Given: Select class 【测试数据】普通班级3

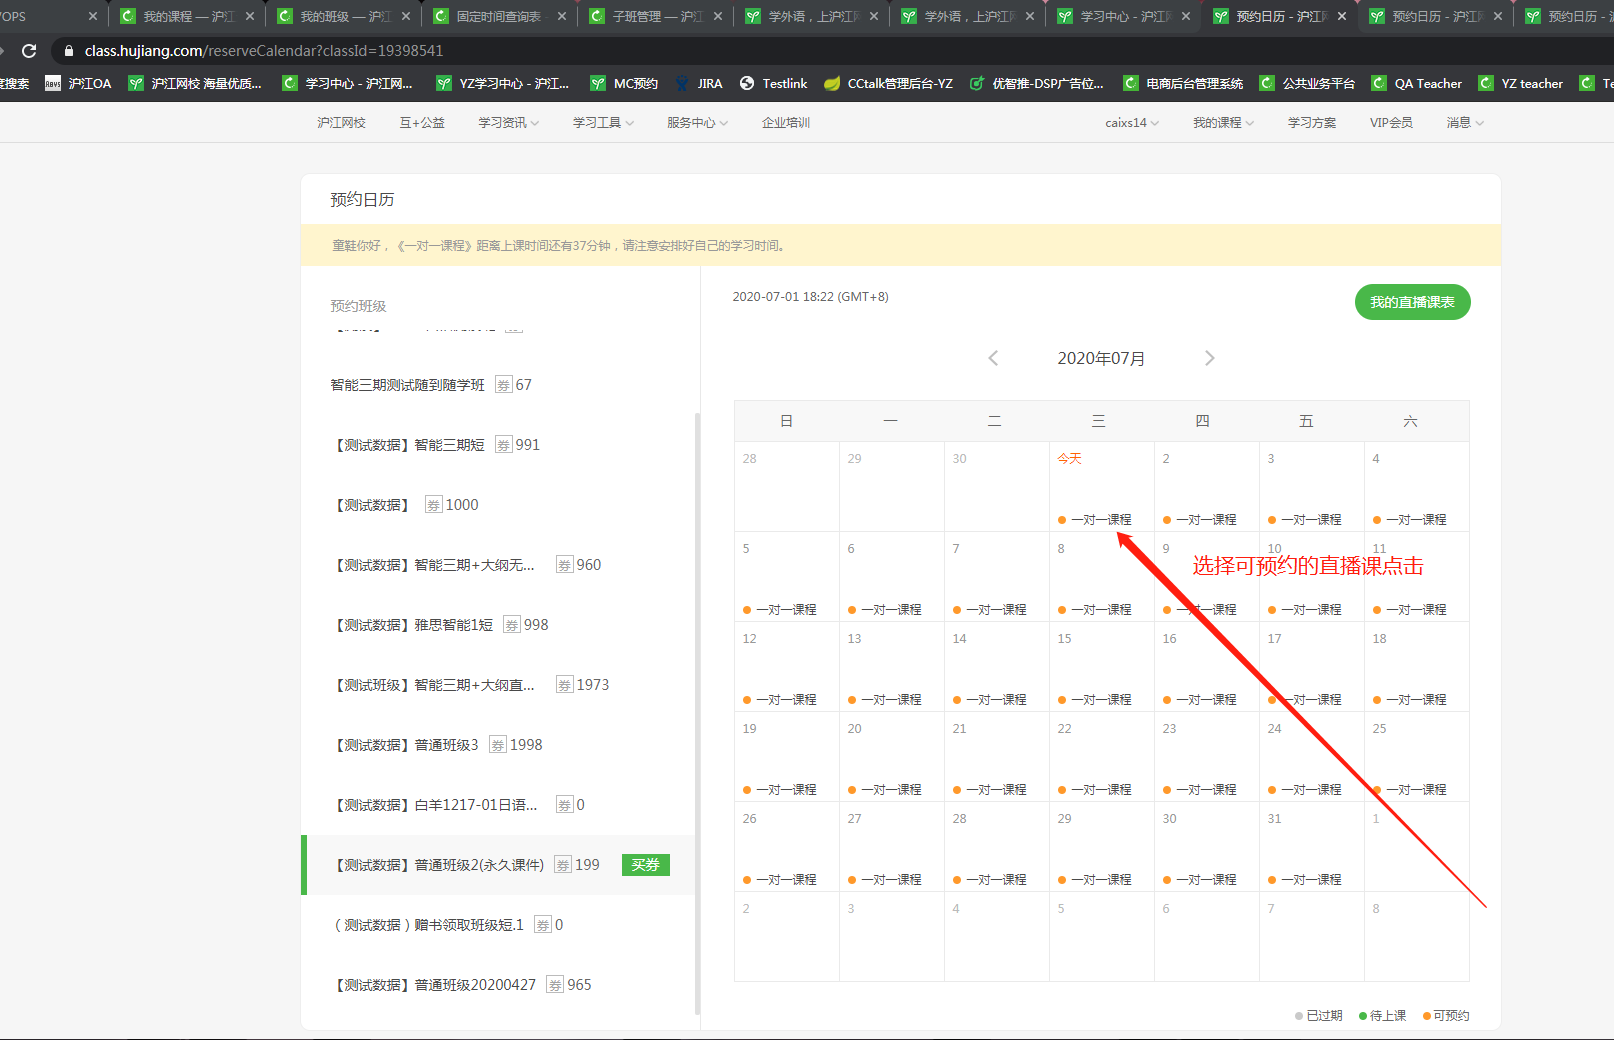Looking at the screenshot, I should [x=406, y=745].
